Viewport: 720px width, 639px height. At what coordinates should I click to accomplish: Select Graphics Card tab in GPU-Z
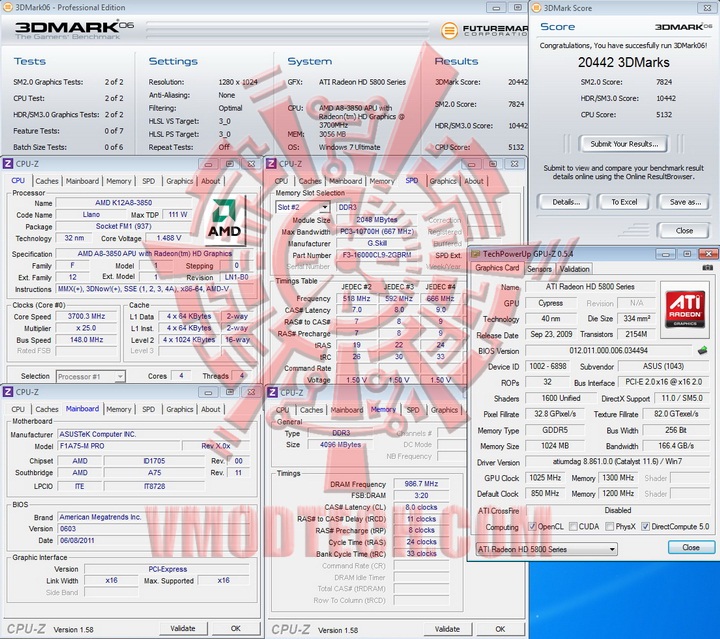coord(497,268)
